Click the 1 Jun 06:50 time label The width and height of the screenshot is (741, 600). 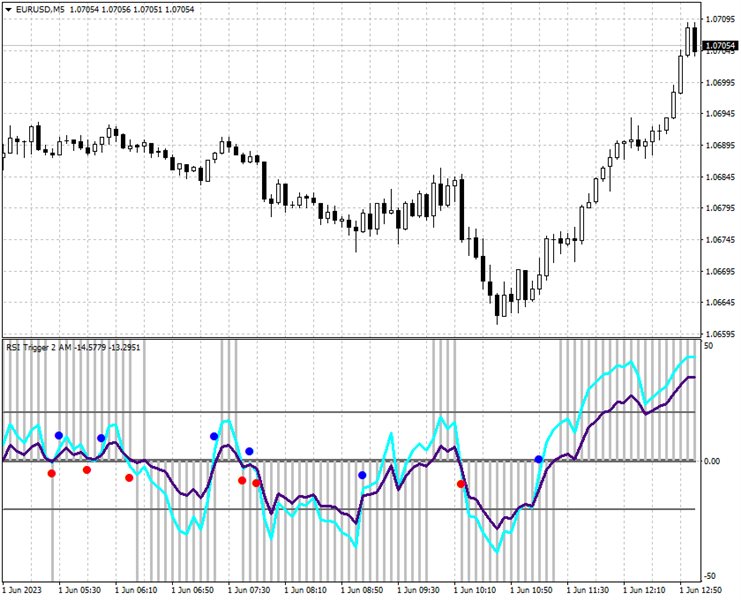click(x=193, y=591)
